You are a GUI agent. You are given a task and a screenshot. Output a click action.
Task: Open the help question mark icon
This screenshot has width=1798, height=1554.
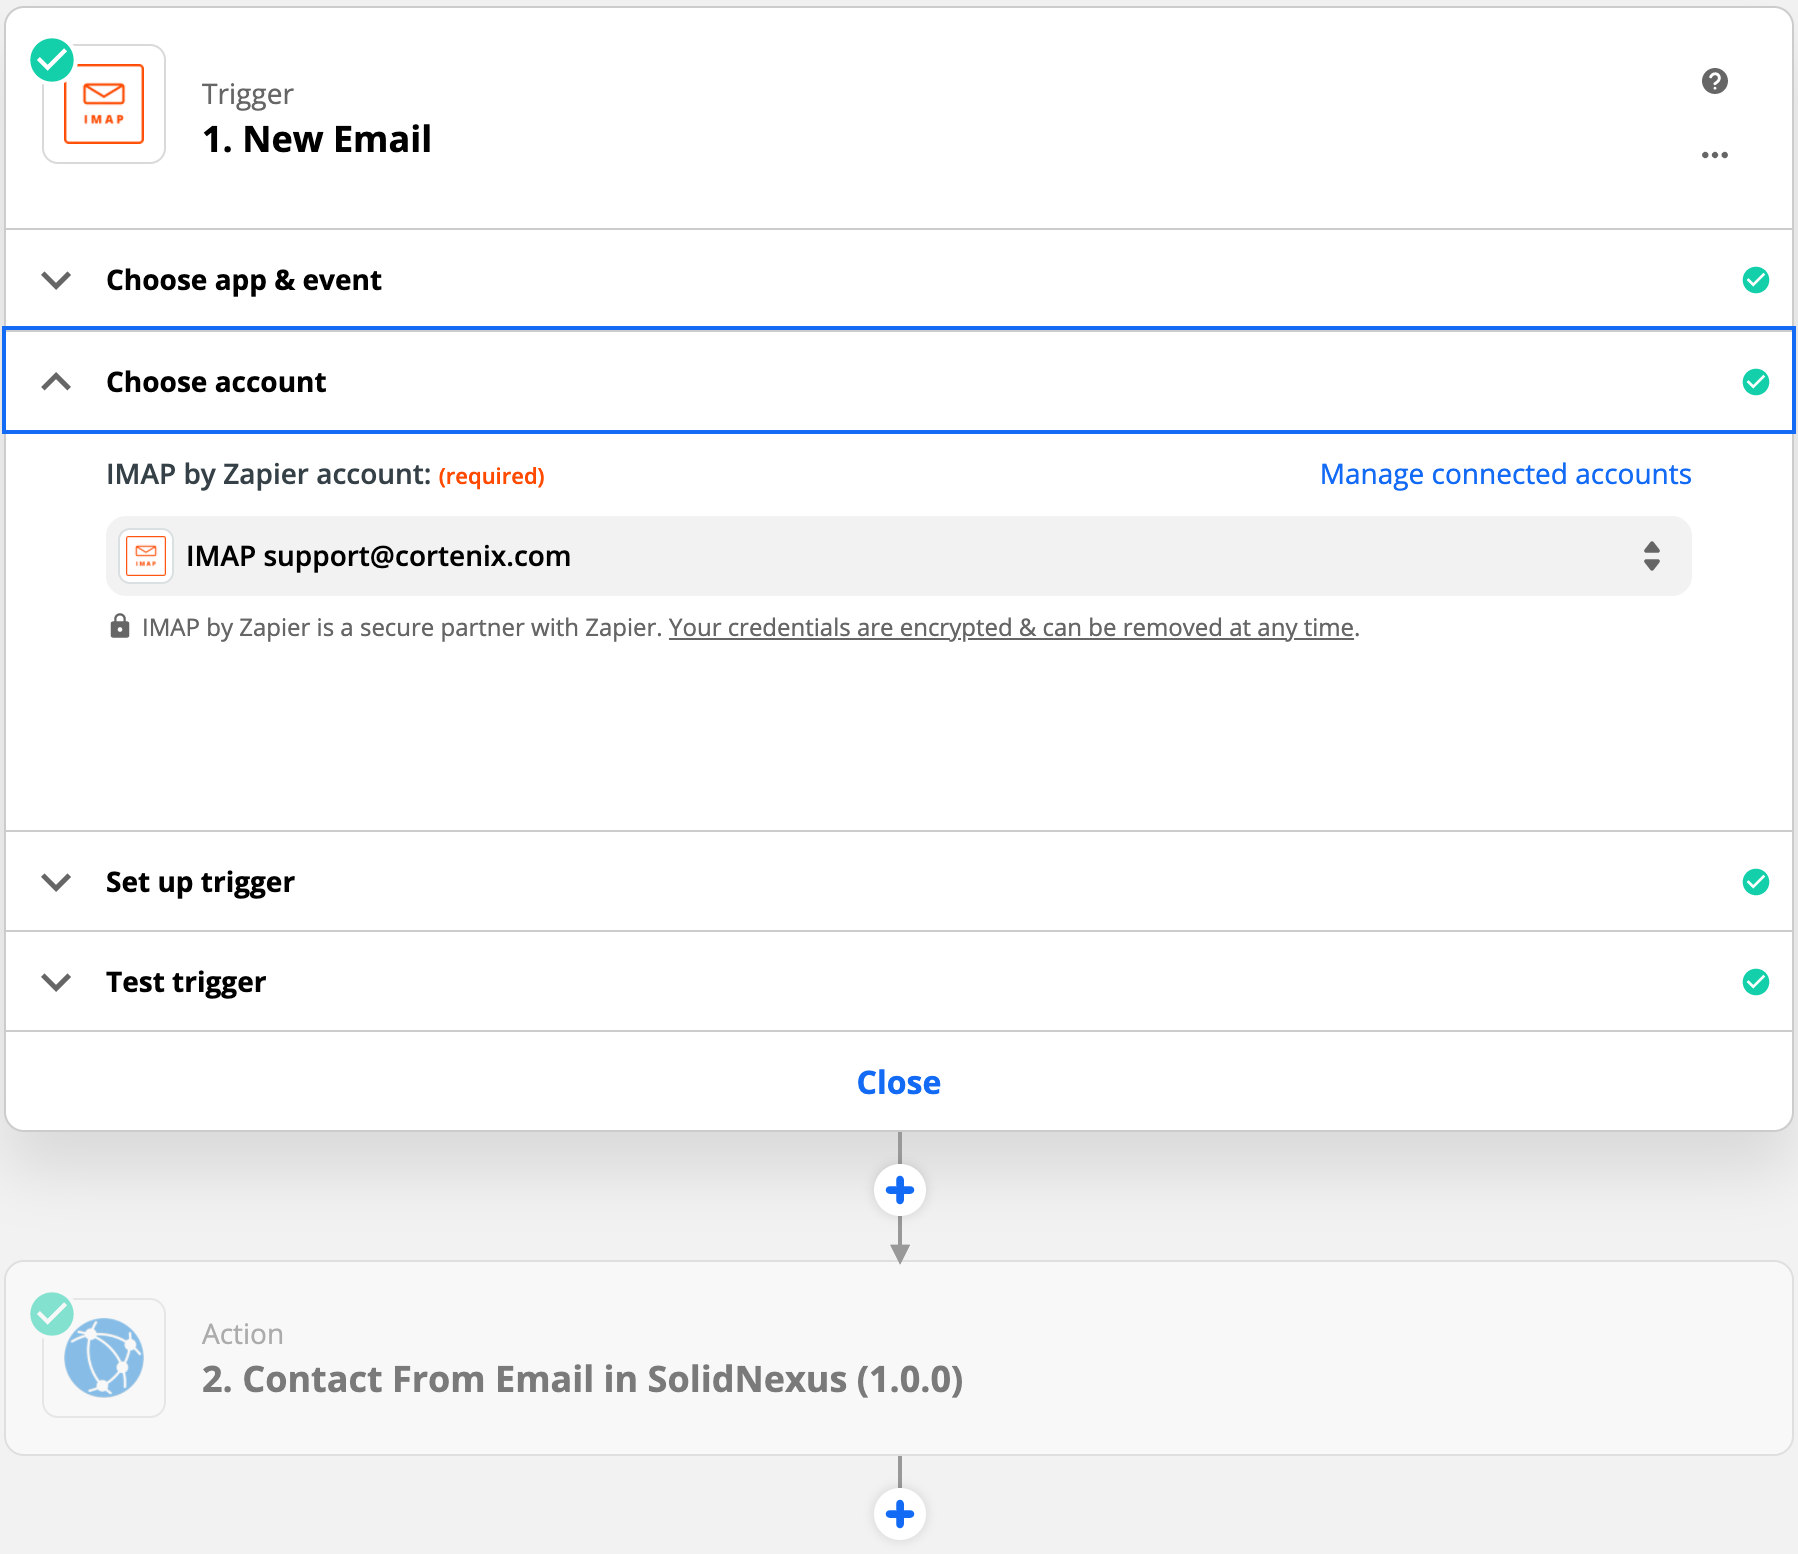point(1715,81)
